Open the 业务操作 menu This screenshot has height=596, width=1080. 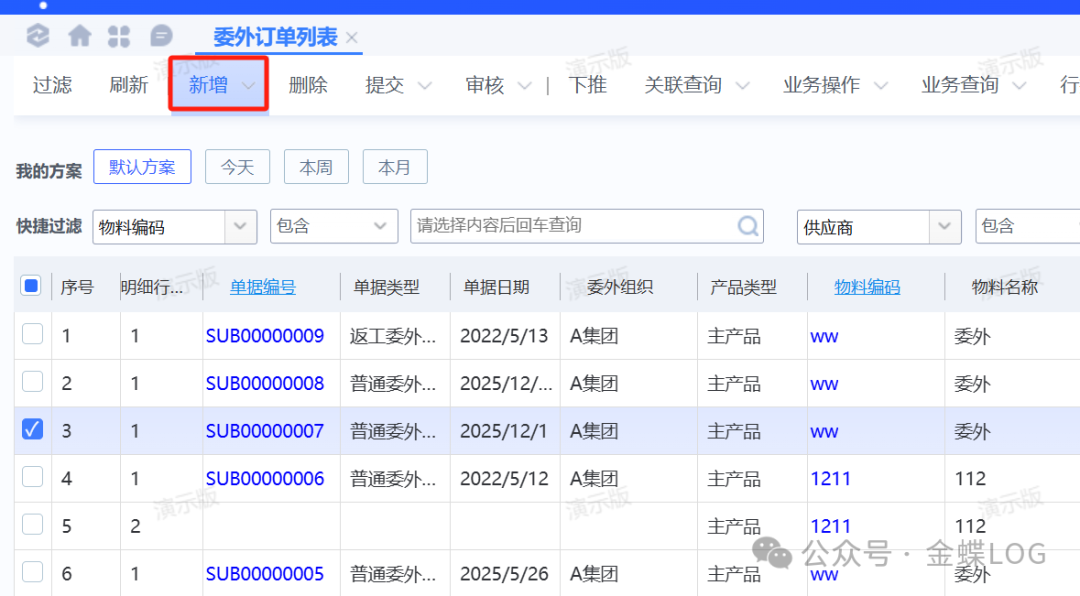pyautogui.click(x=834, y=86)
